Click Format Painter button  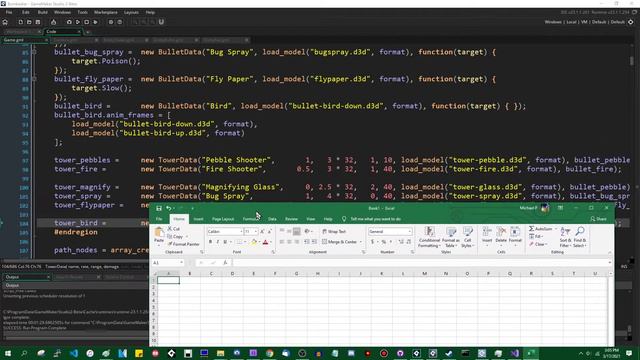pyautogui.click(x=183, y=244)
